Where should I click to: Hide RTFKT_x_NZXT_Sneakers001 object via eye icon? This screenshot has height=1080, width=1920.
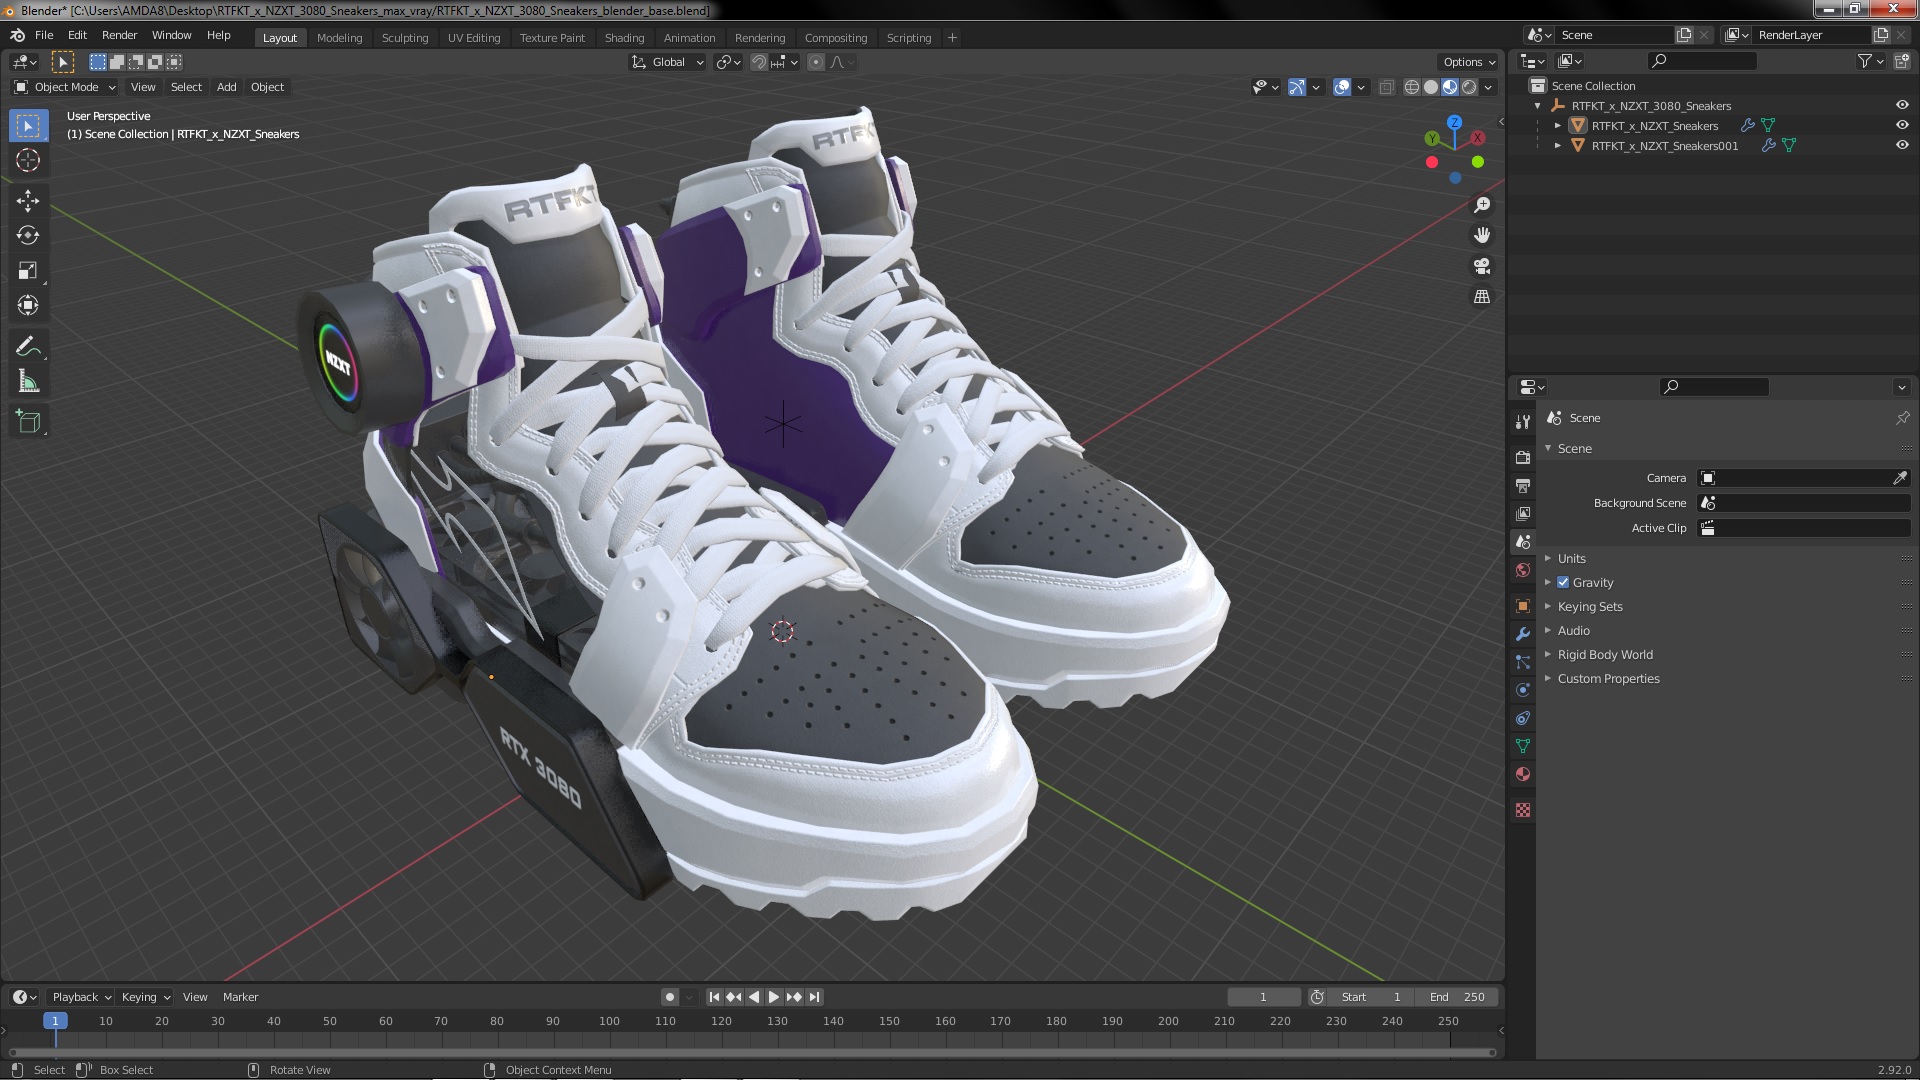click(x=1902, y=145)
